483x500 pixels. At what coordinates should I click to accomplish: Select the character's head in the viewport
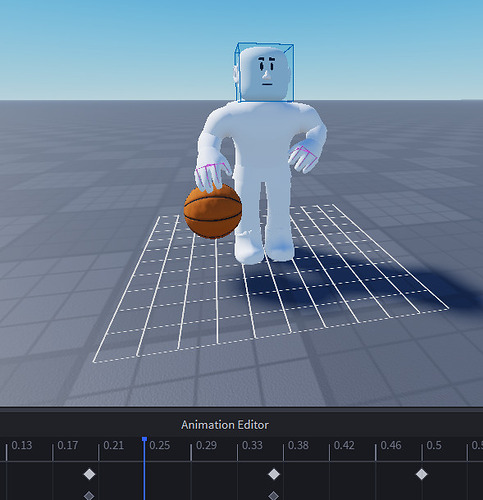point(265,73)
